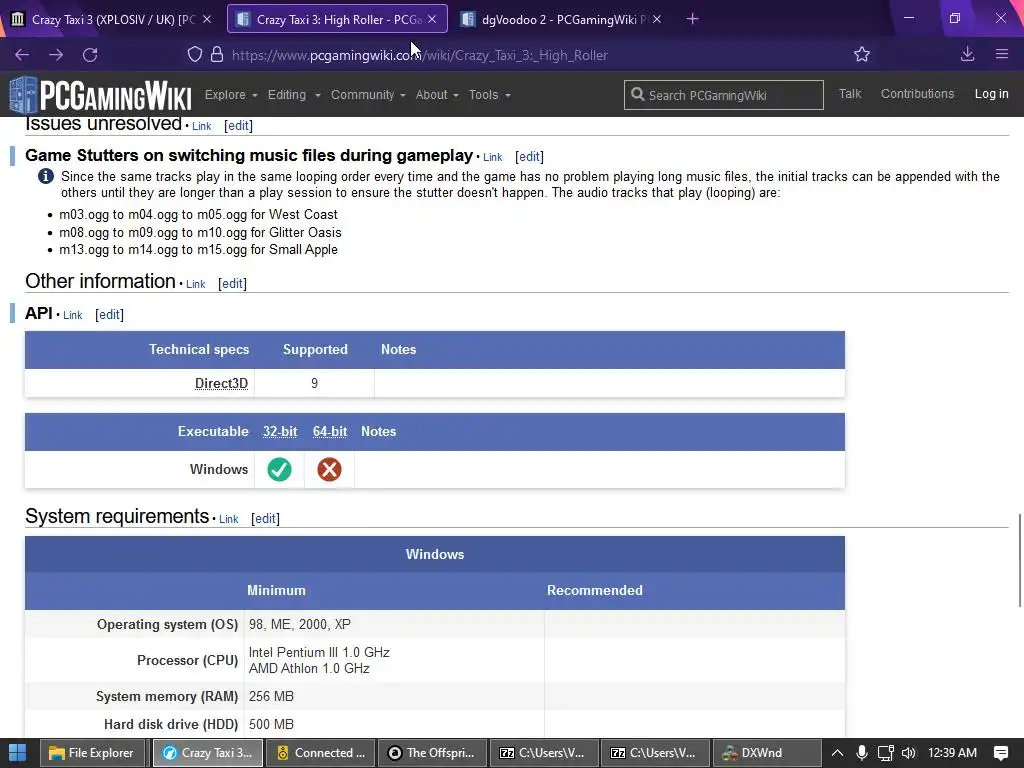The height and width of the screenshot is (768, 1024).
Task: View site security padlock info
Action: [217, 55]
